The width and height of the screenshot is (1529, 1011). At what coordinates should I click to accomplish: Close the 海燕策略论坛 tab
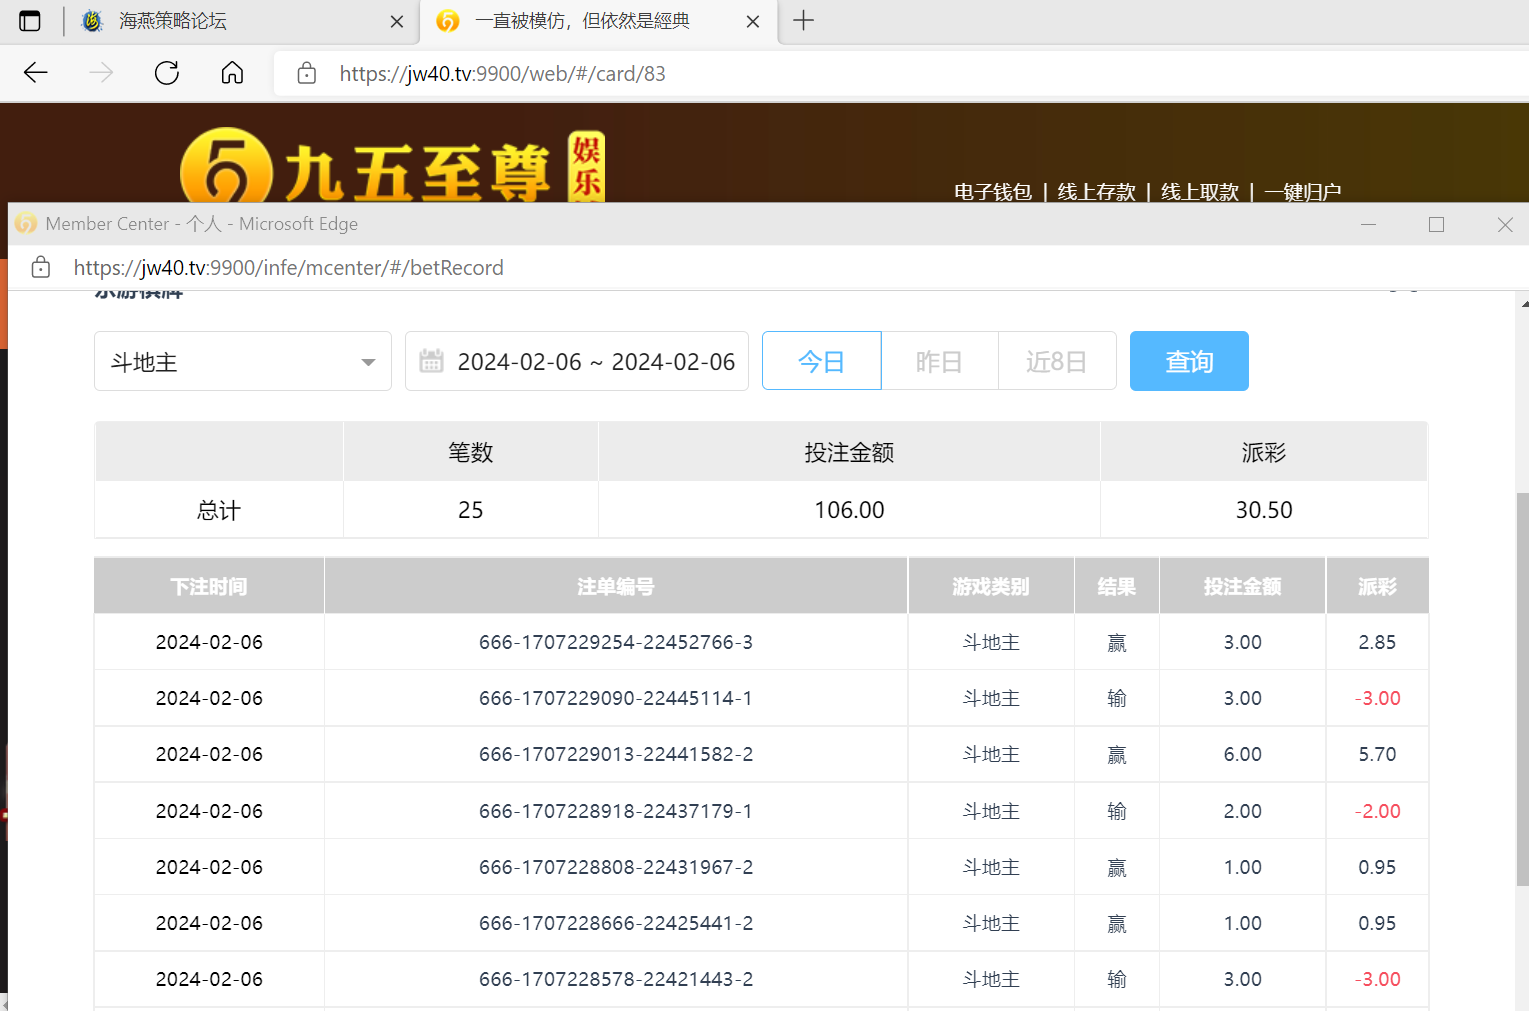coord(397,21)
